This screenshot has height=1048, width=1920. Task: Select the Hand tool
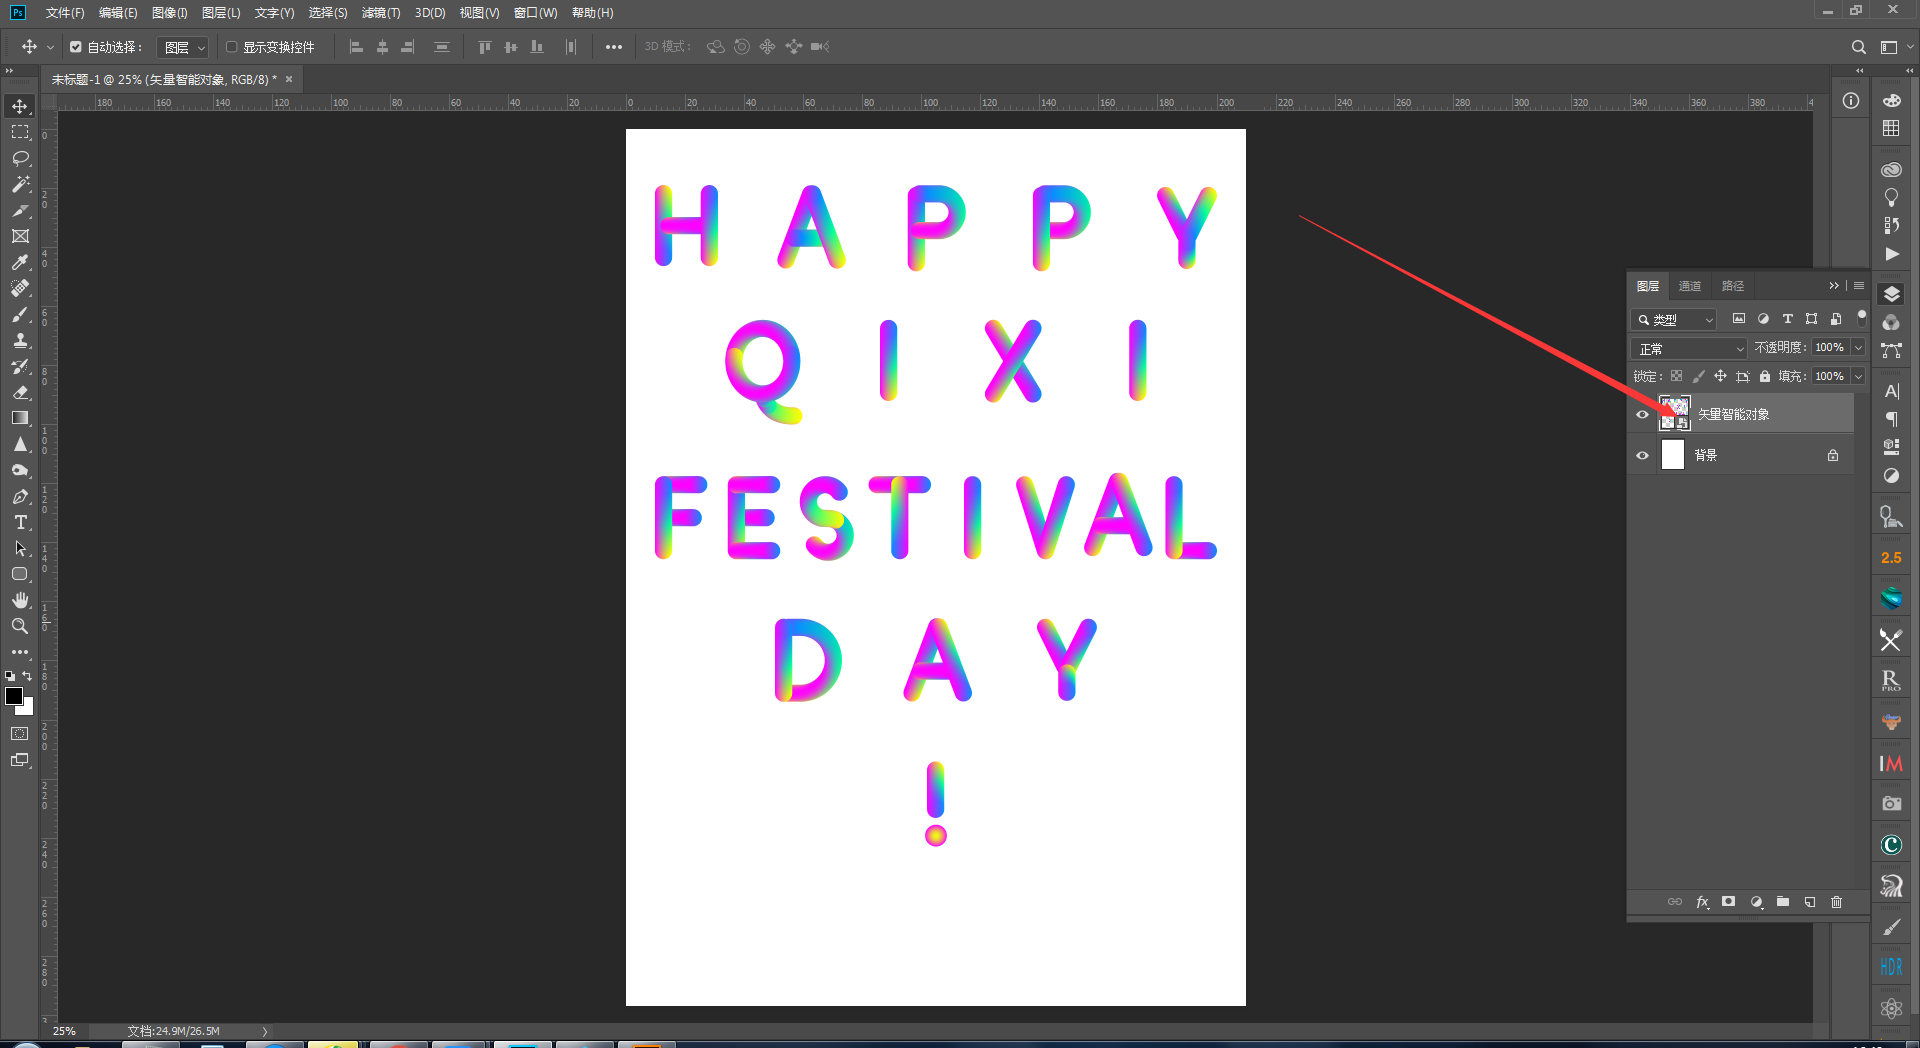tap(20, 600)
